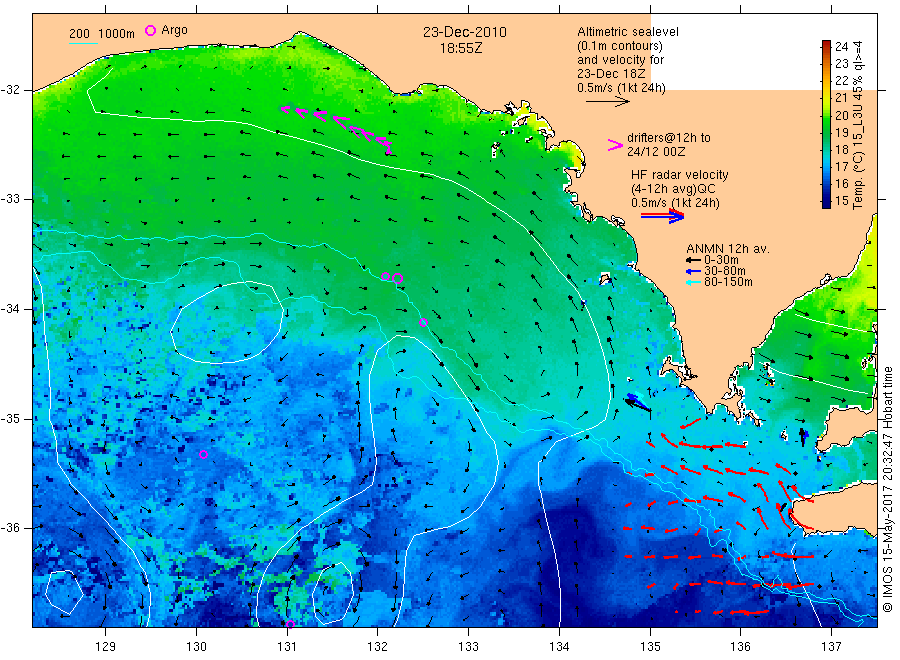Click the 'drifters@12h to' legend text
Viewport: 900px width, 660px height.
(x=669, y=138)
